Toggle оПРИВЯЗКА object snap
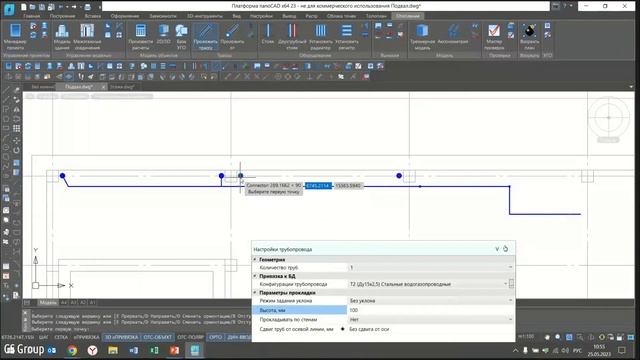This screenshot has width=640, height=360. coord(86,337)
